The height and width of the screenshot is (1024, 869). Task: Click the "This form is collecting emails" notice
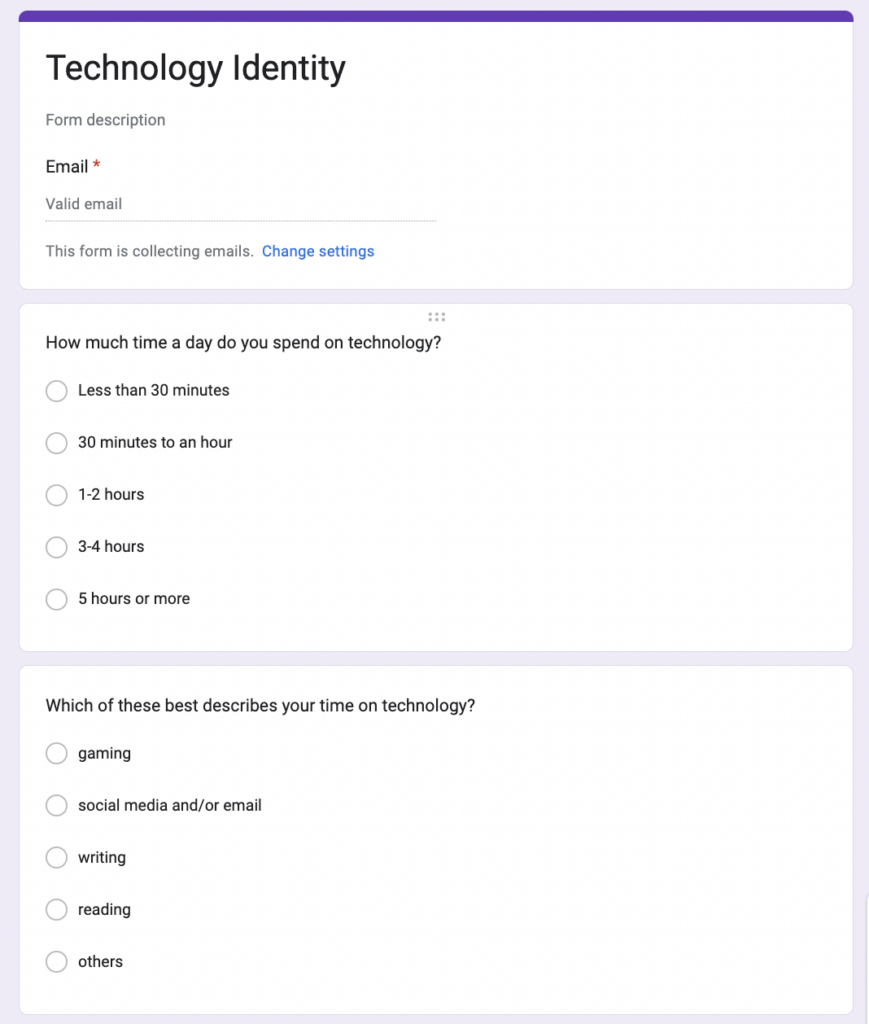149,252
